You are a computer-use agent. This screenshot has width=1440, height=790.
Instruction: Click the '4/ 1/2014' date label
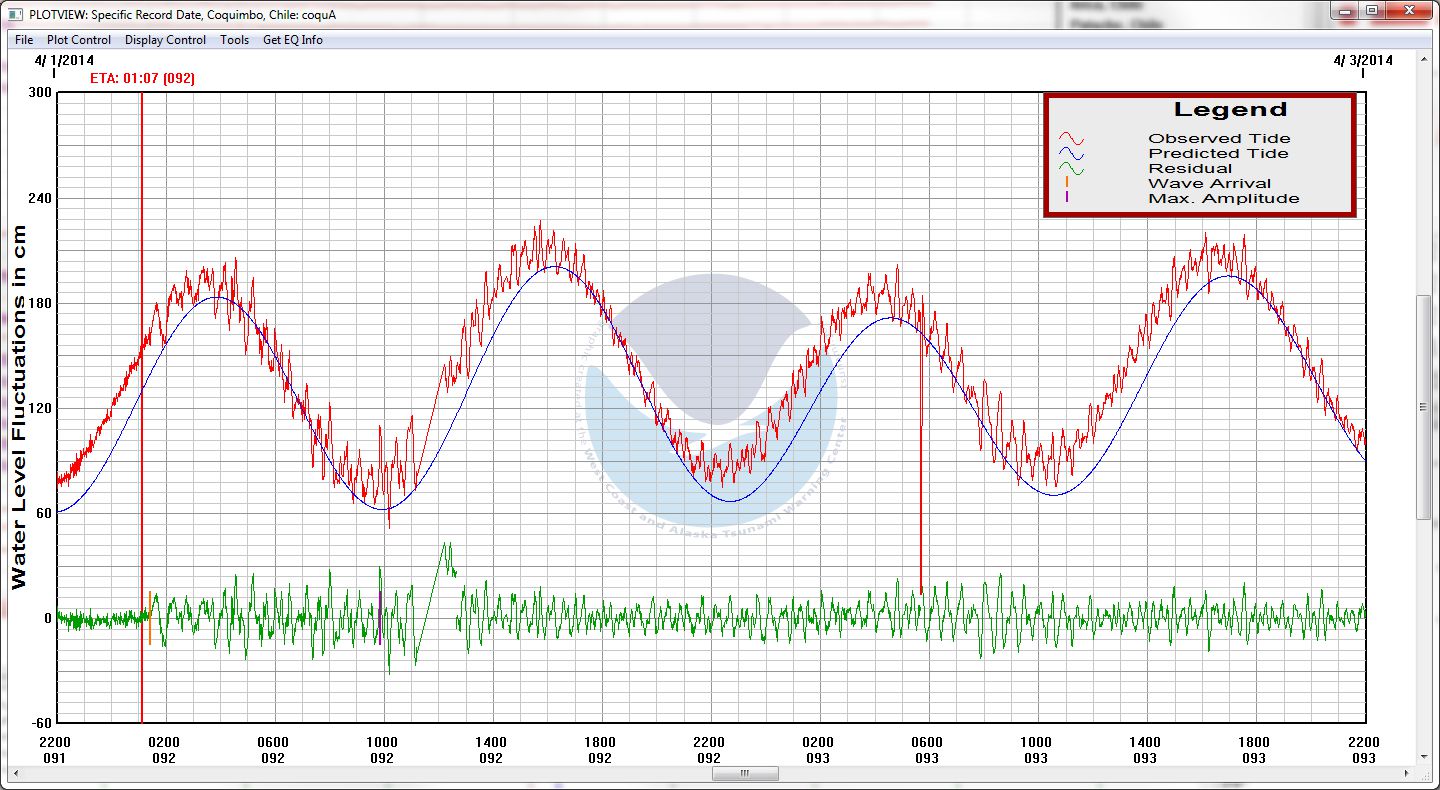(64, 60)
